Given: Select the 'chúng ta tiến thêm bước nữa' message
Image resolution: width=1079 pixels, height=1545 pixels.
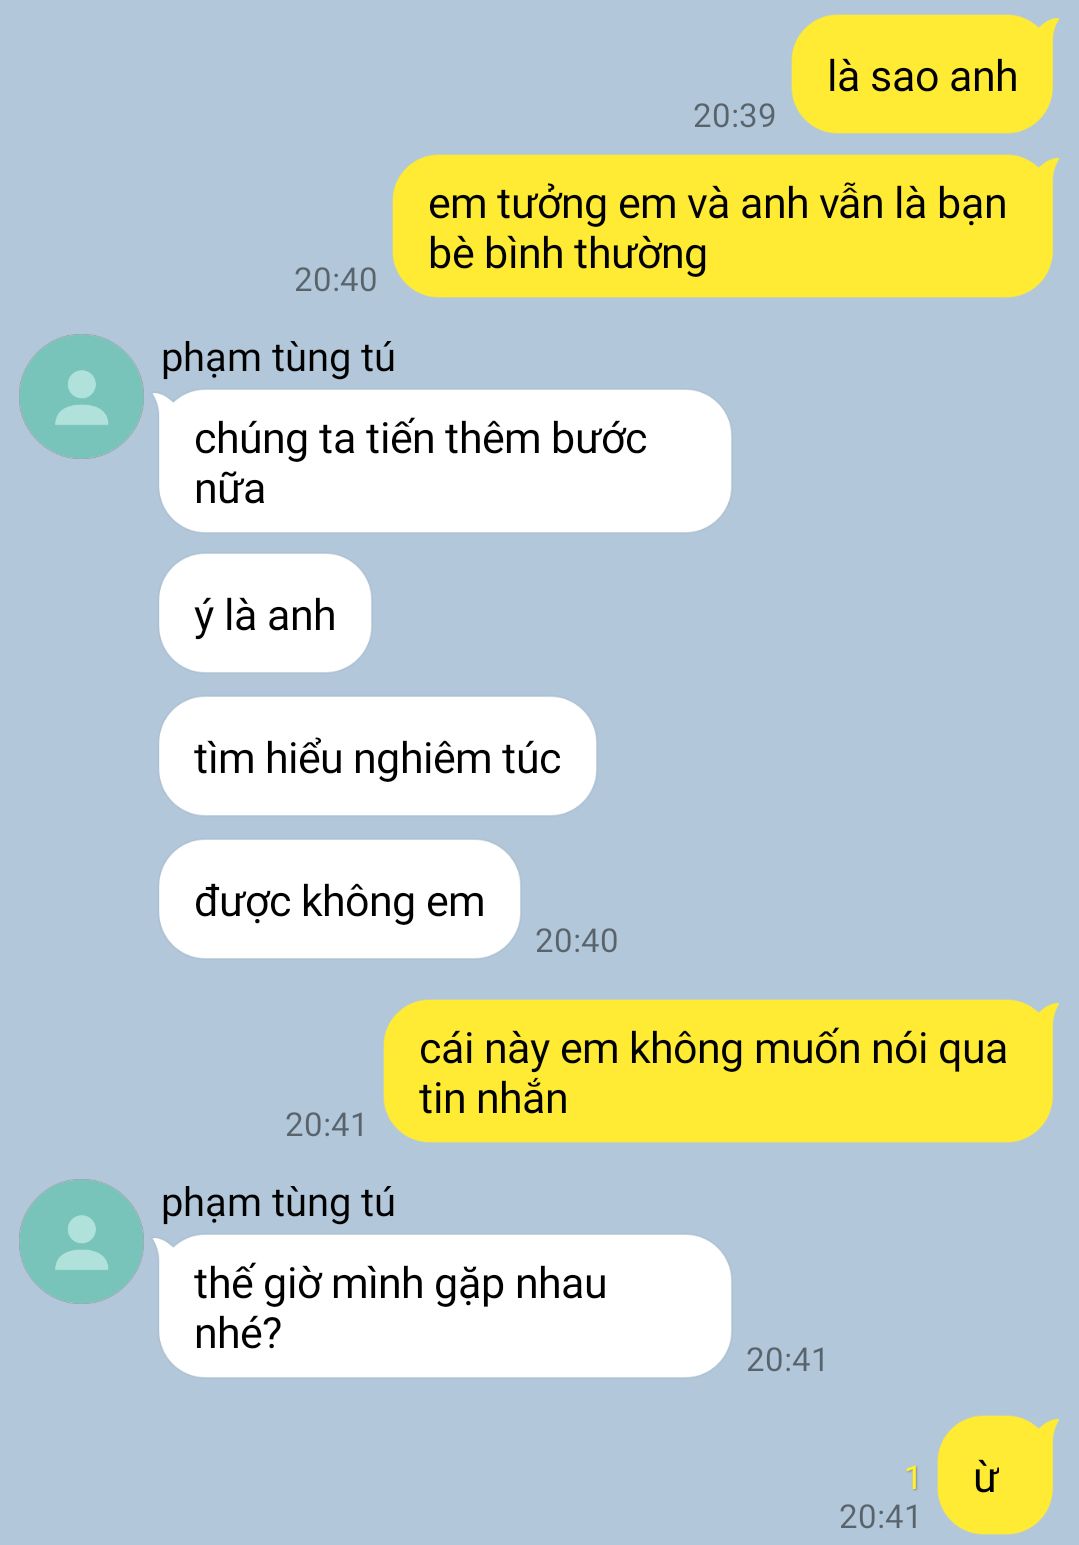Looking at the screenshot, I should (445, 462).
